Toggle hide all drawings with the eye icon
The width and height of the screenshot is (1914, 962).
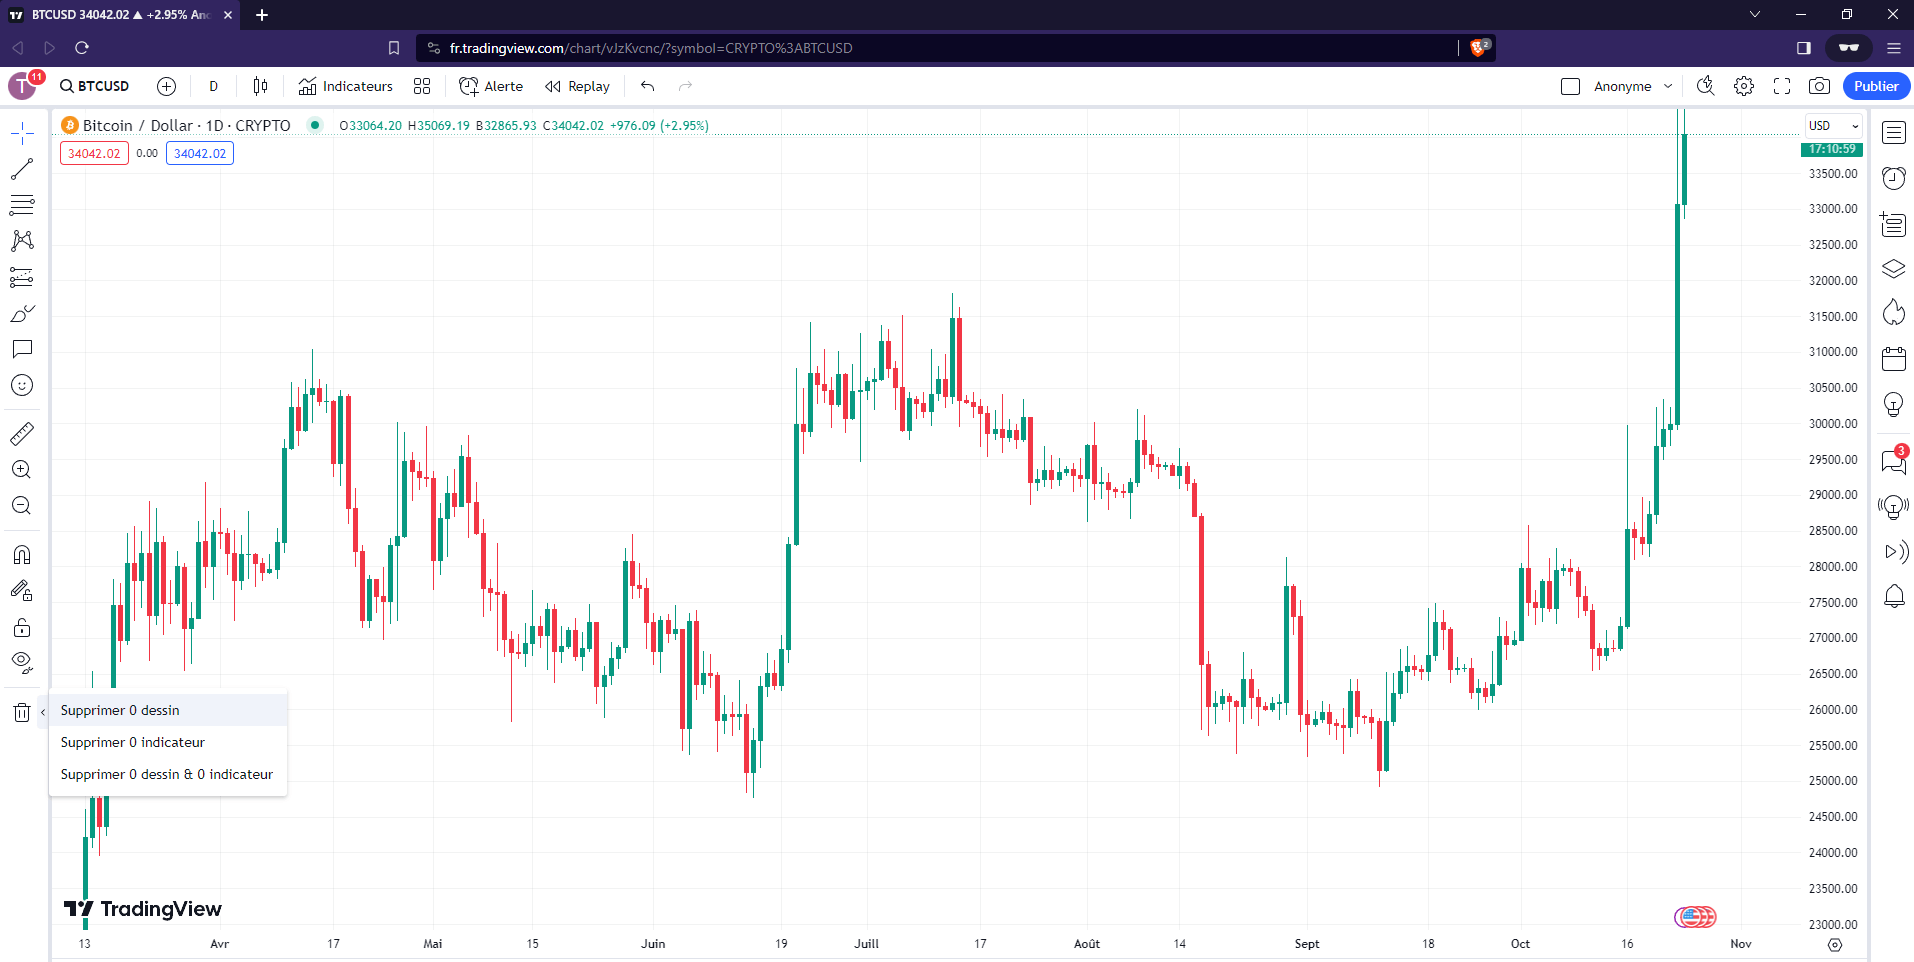pos(21,662)
